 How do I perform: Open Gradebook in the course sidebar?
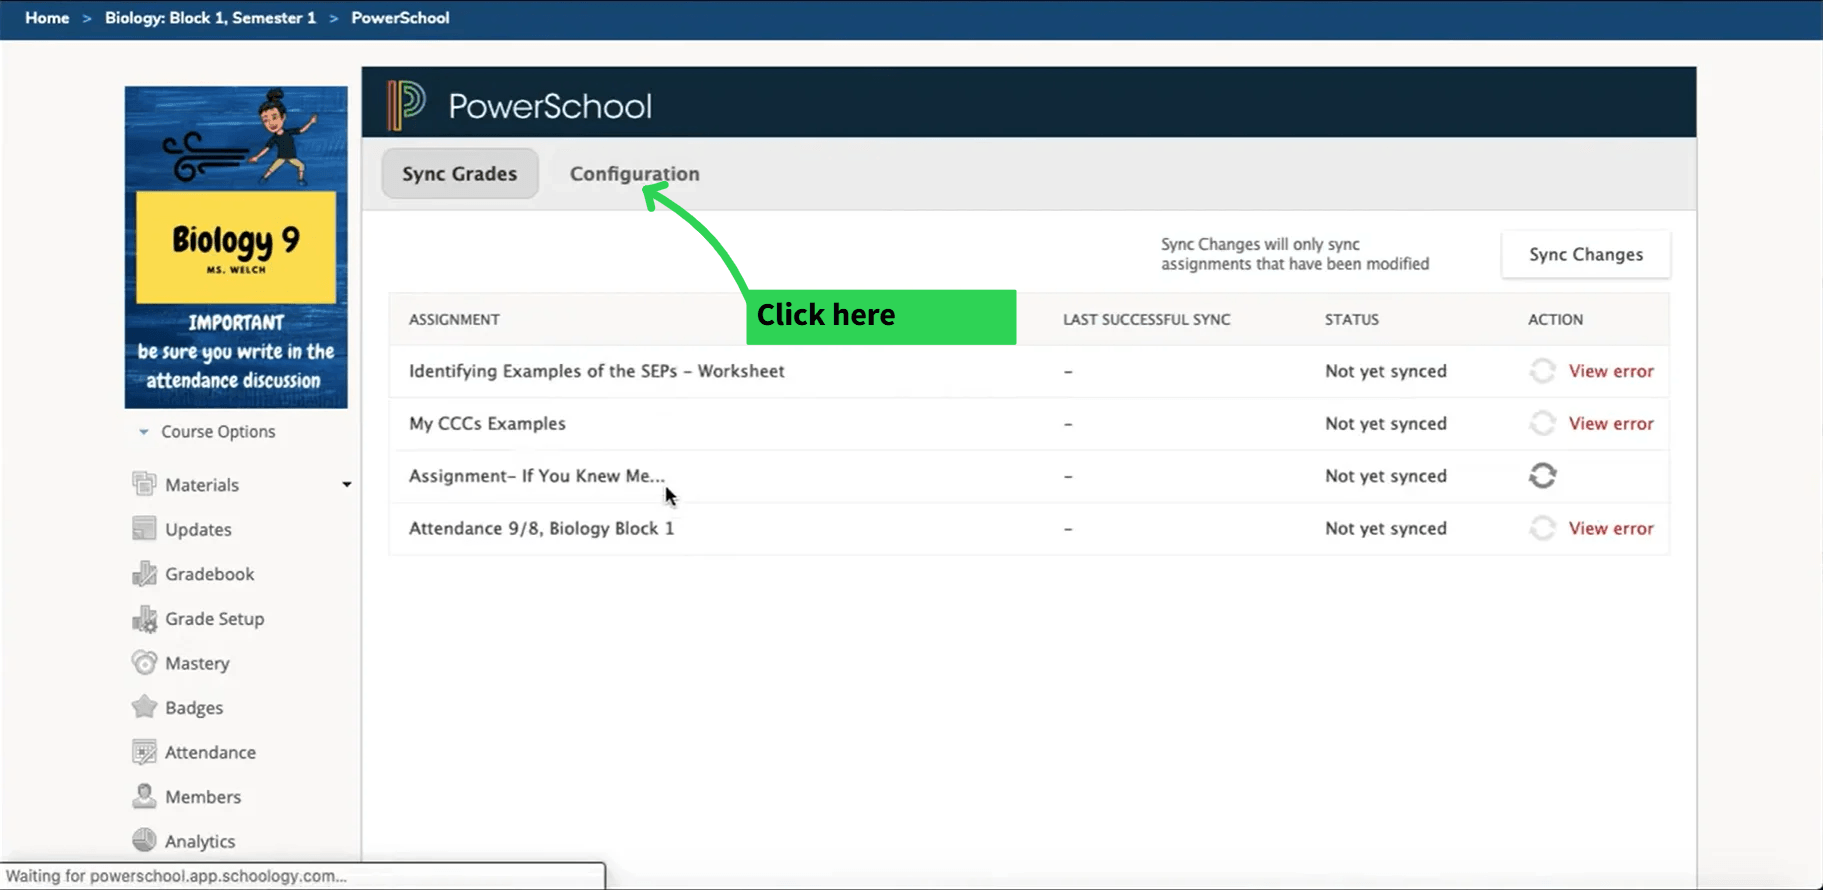(x=210, y=574)
